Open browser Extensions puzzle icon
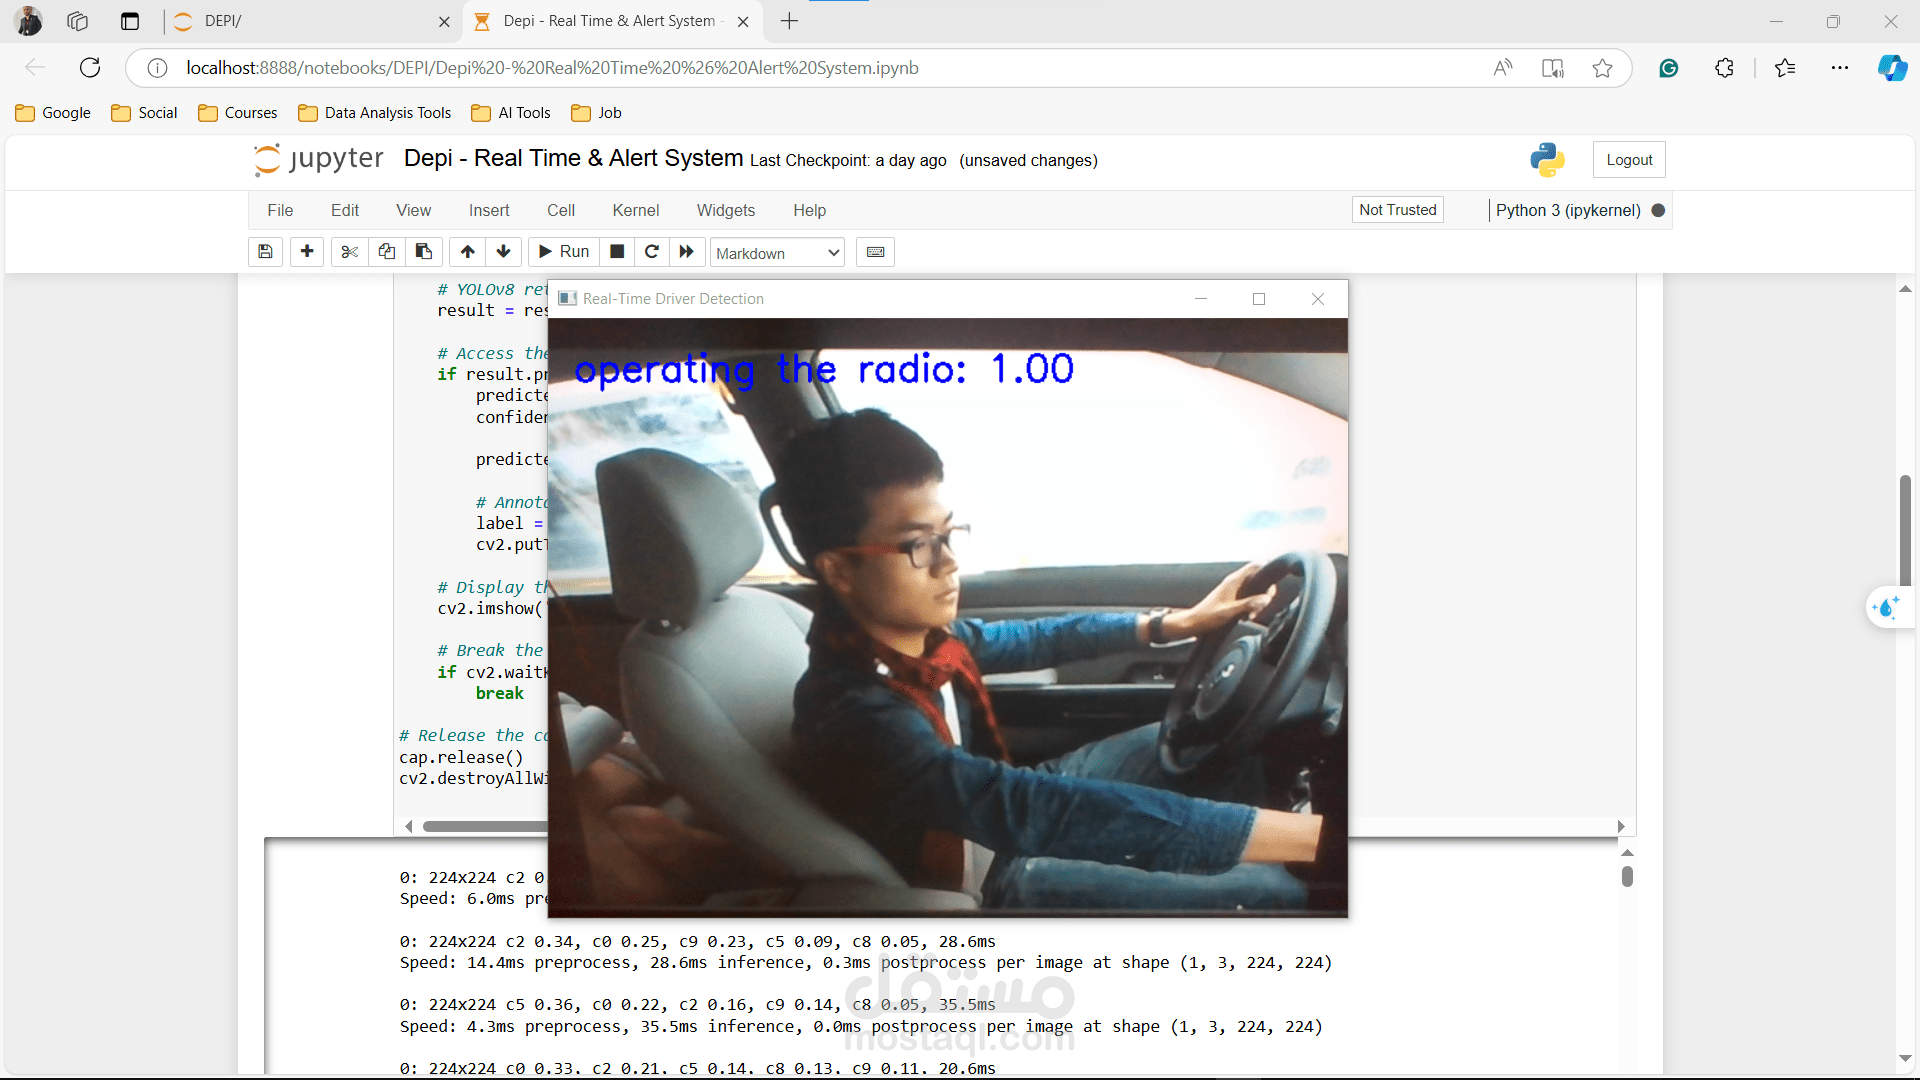Viewport: 1920px width, 1080px height. click(x=1725, y=68)
